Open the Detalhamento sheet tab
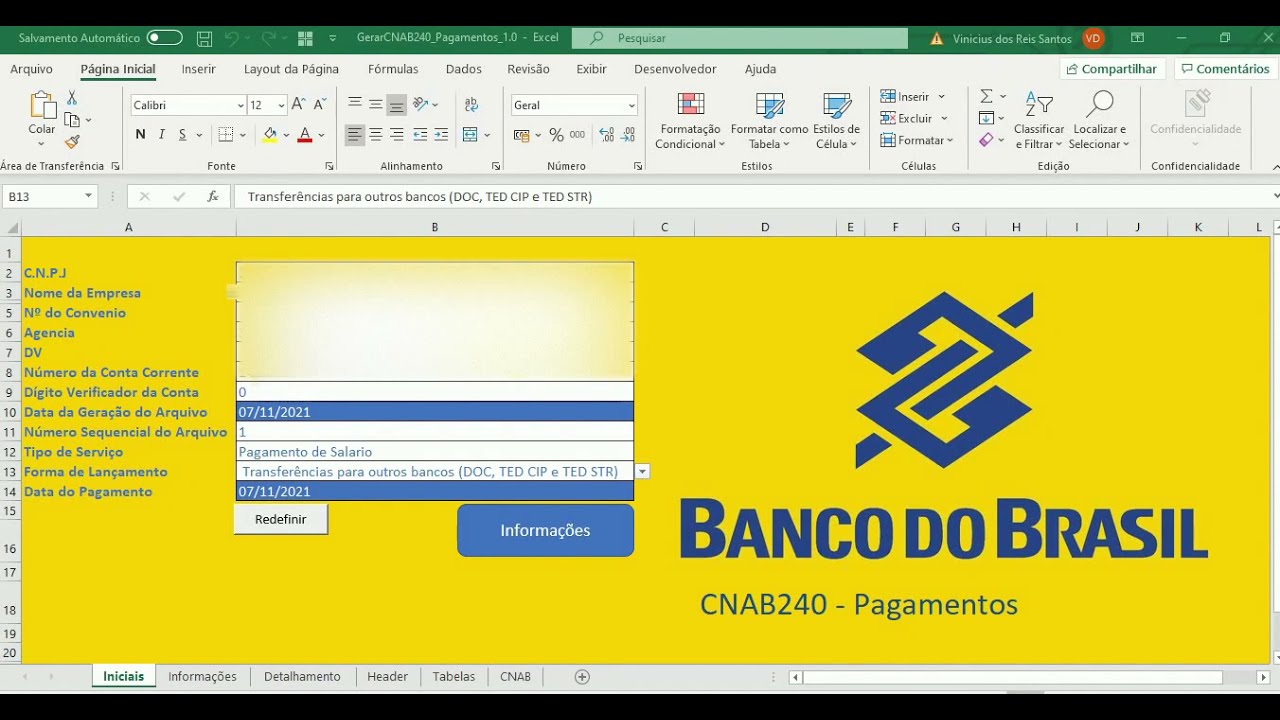The height and width of the screenshot is (720, 1280). pos(302,677)
